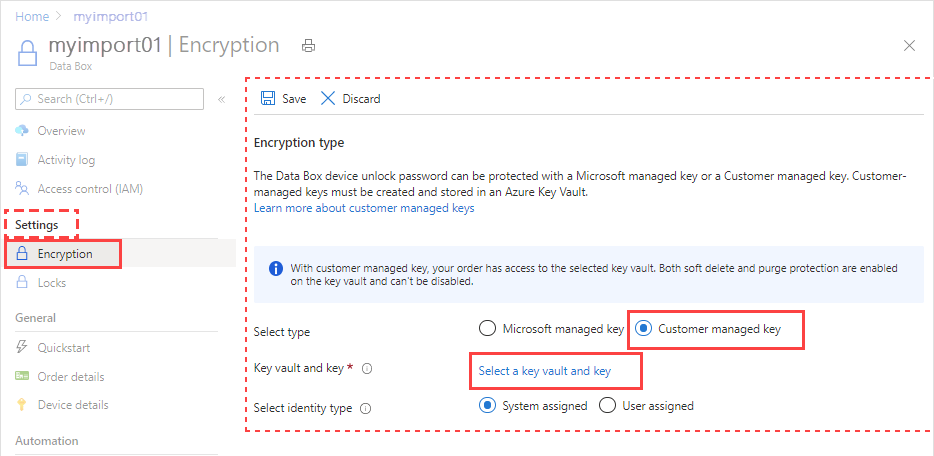Click the Discard X icon
Image resolution: width=934 pixels, height=456 pixels.
tap(328, 98)
